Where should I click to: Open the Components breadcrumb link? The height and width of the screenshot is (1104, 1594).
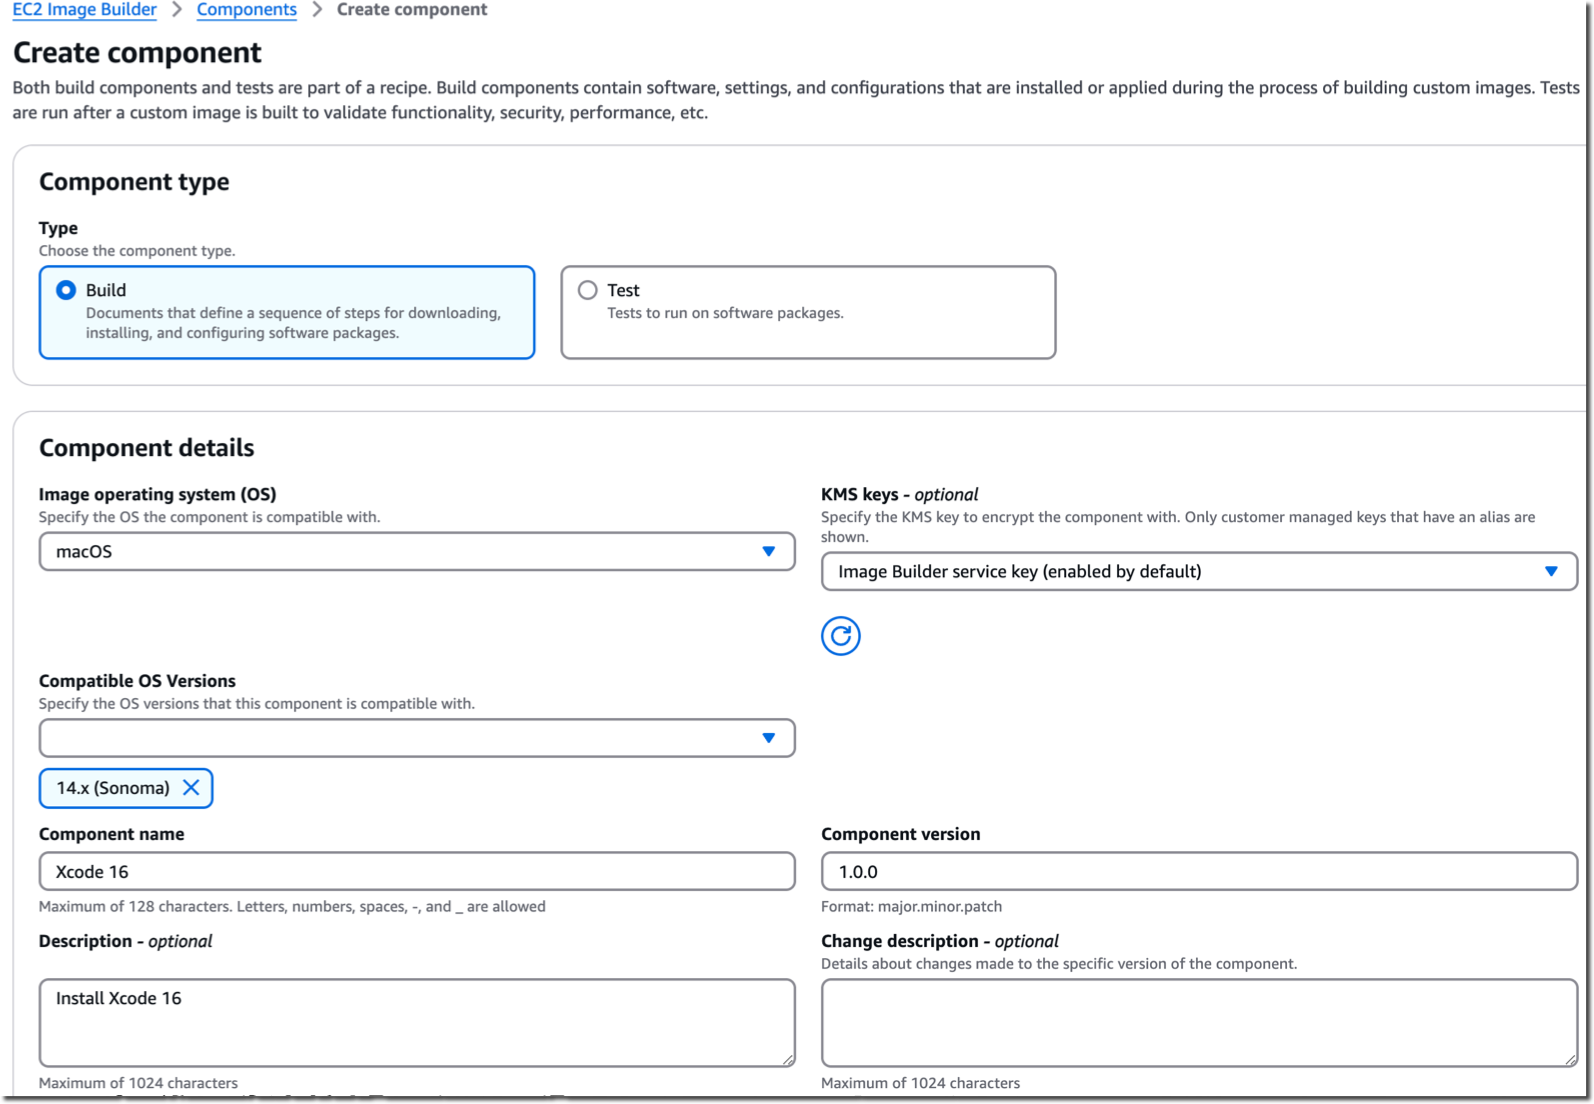click(x=247, y=10)
